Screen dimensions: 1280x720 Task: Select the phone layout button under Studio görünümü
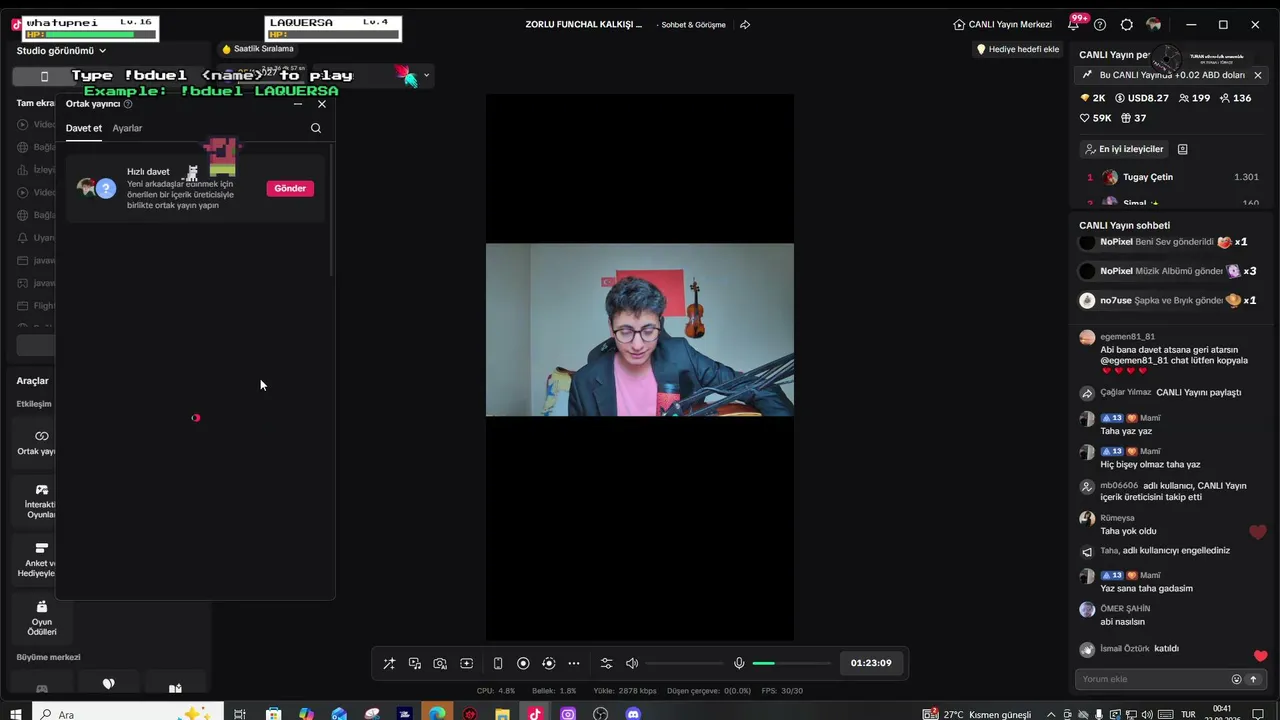coord(44,76)
